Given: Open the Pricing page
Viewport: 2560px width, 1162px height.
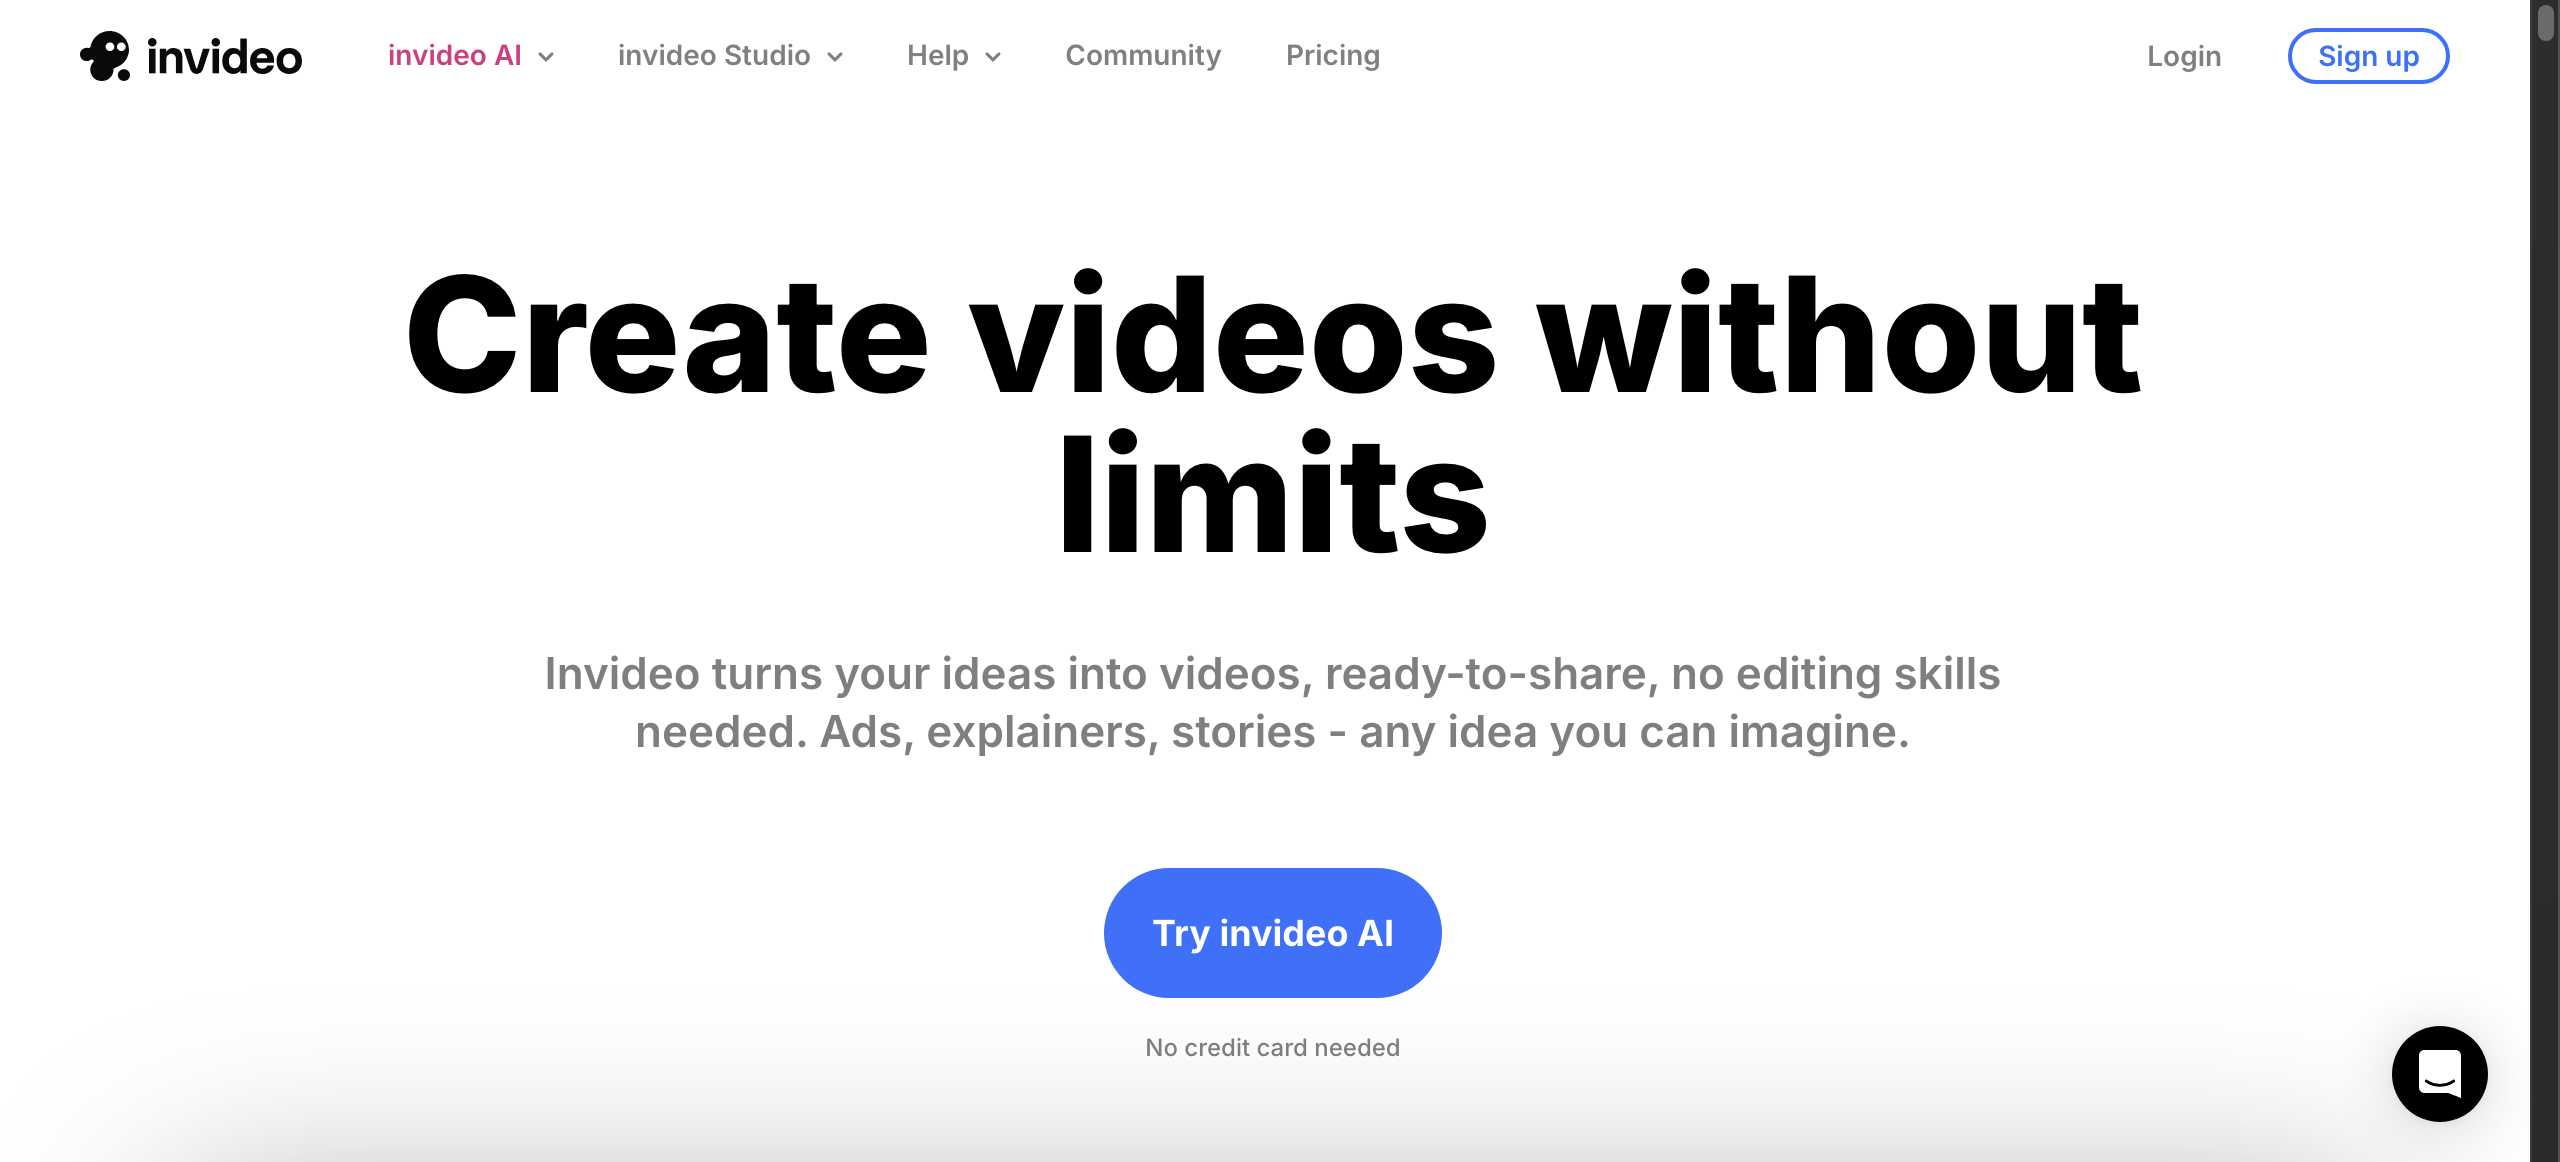Looking at the screenshot, I should [1332, 56].
